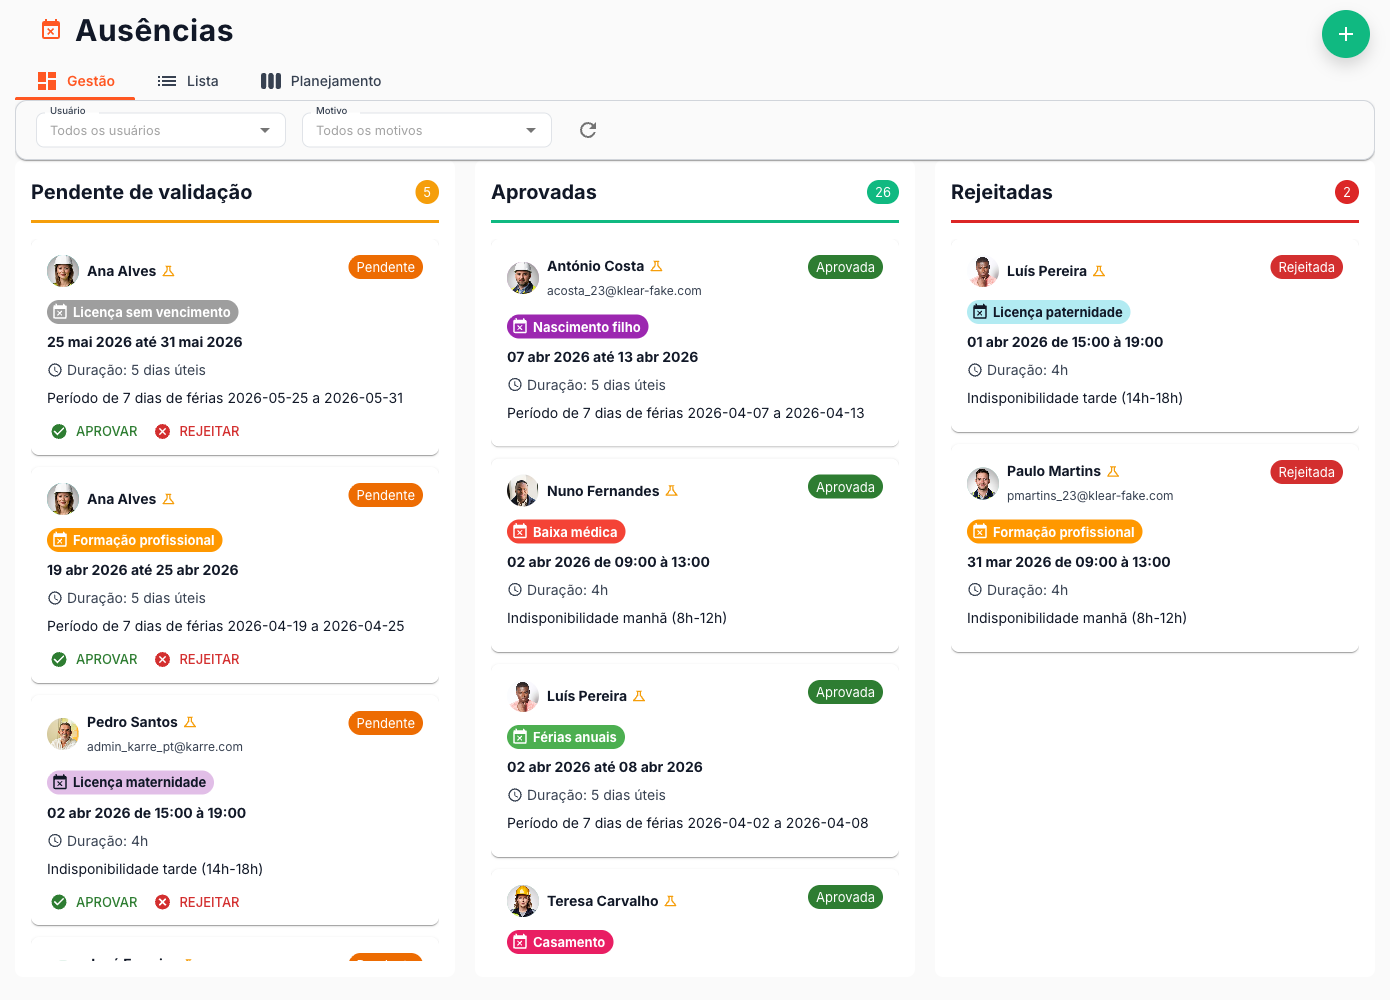Click the clock icon in Nuno Fernandes card

(515, 590)
